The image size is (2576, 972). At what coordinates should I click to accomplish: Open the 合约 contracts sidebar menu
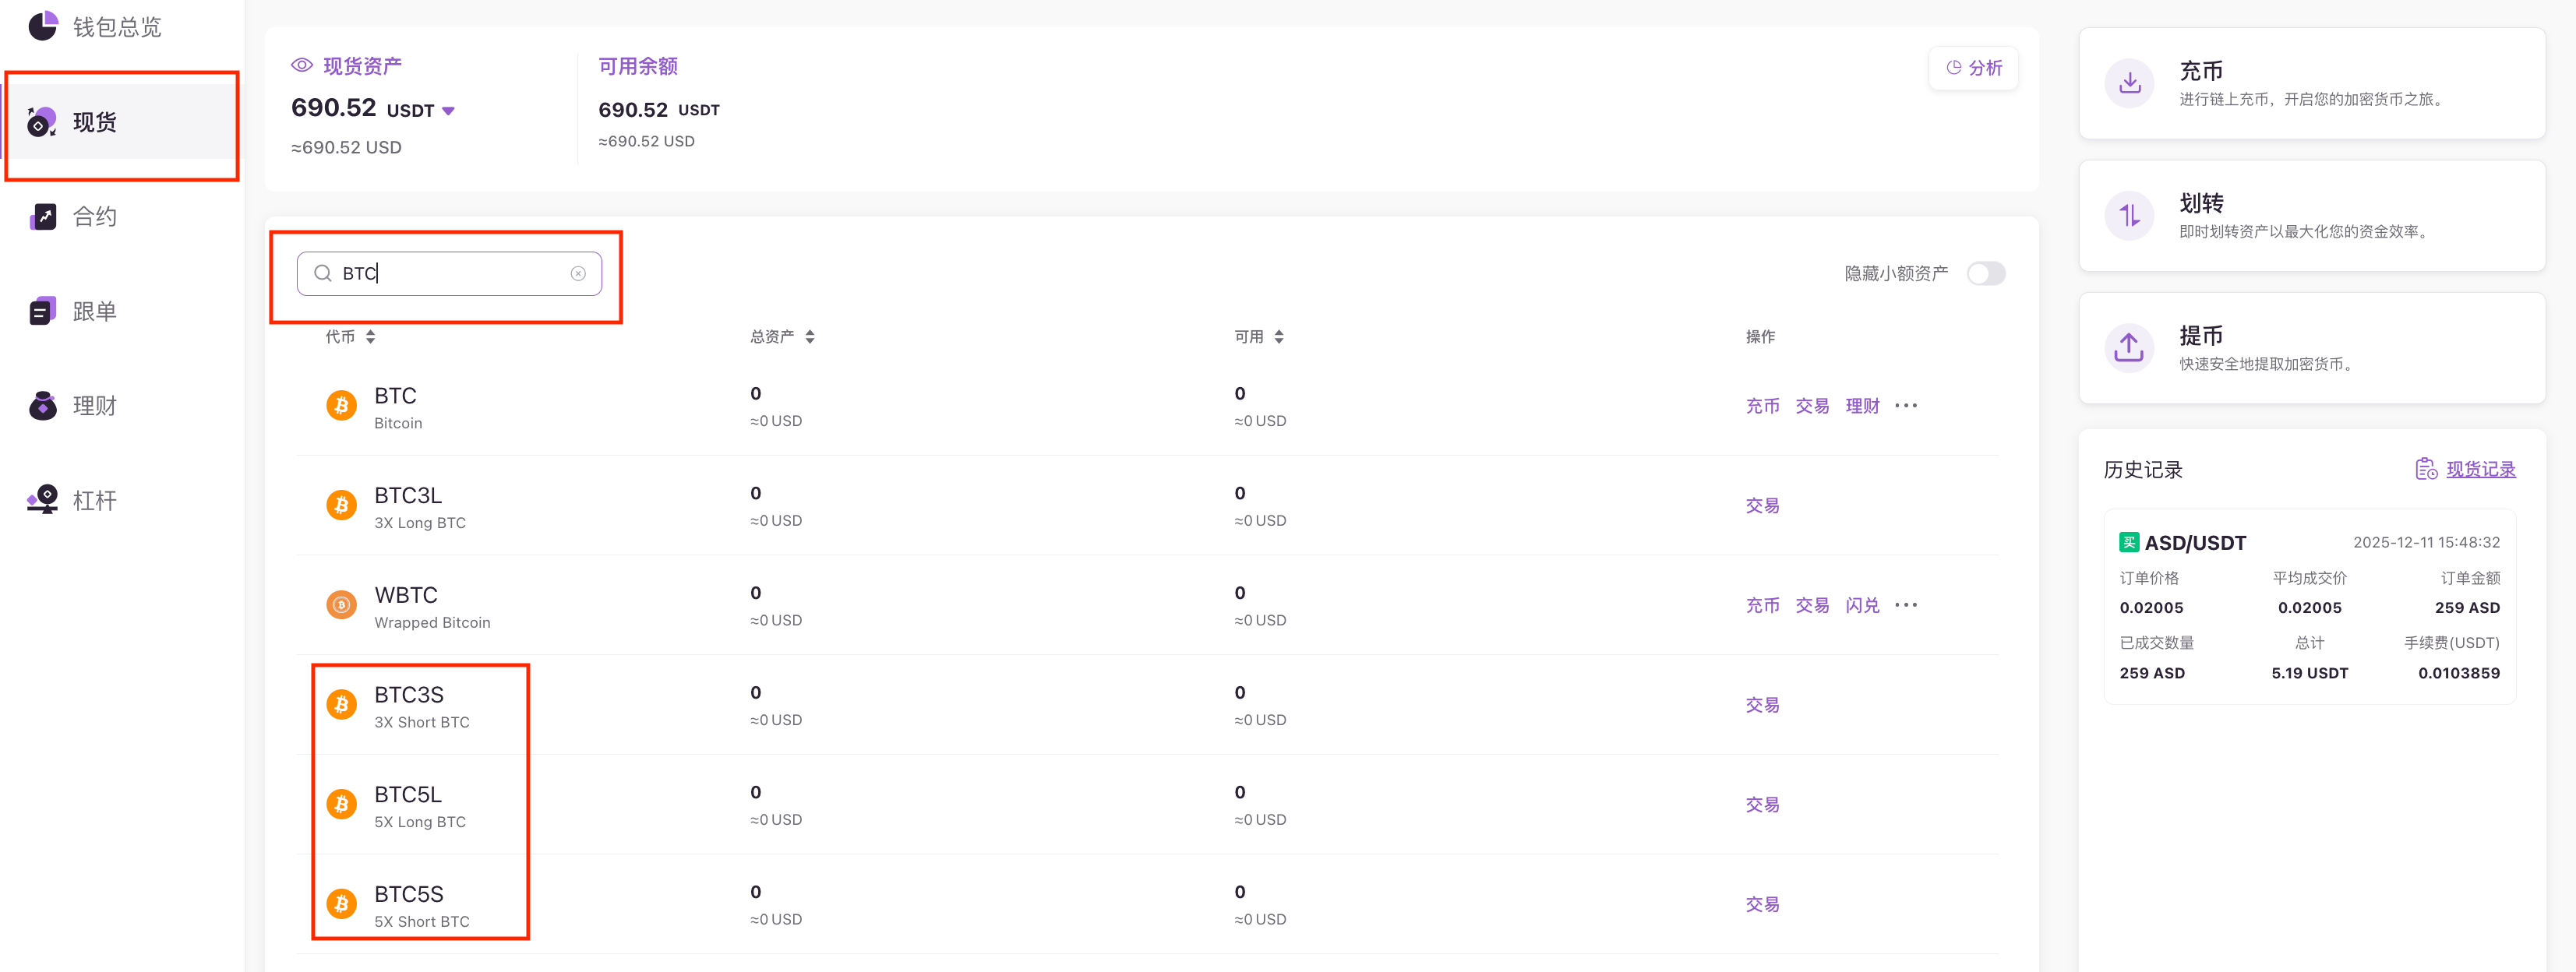click(95, 217)
